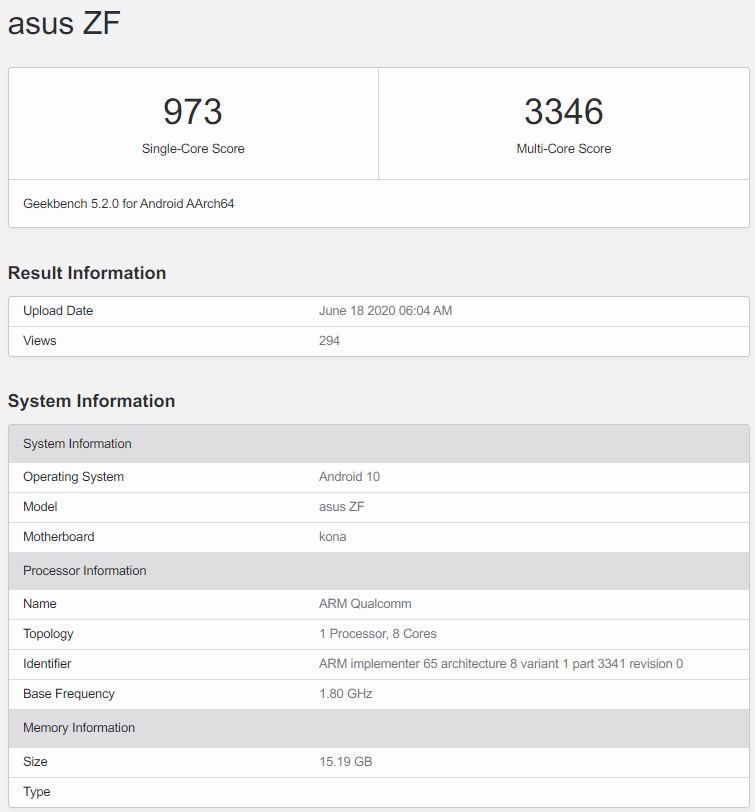This screenshot has width=755, height=812.
Task: Click the 'Motherboard' row label
Action: 59,536
